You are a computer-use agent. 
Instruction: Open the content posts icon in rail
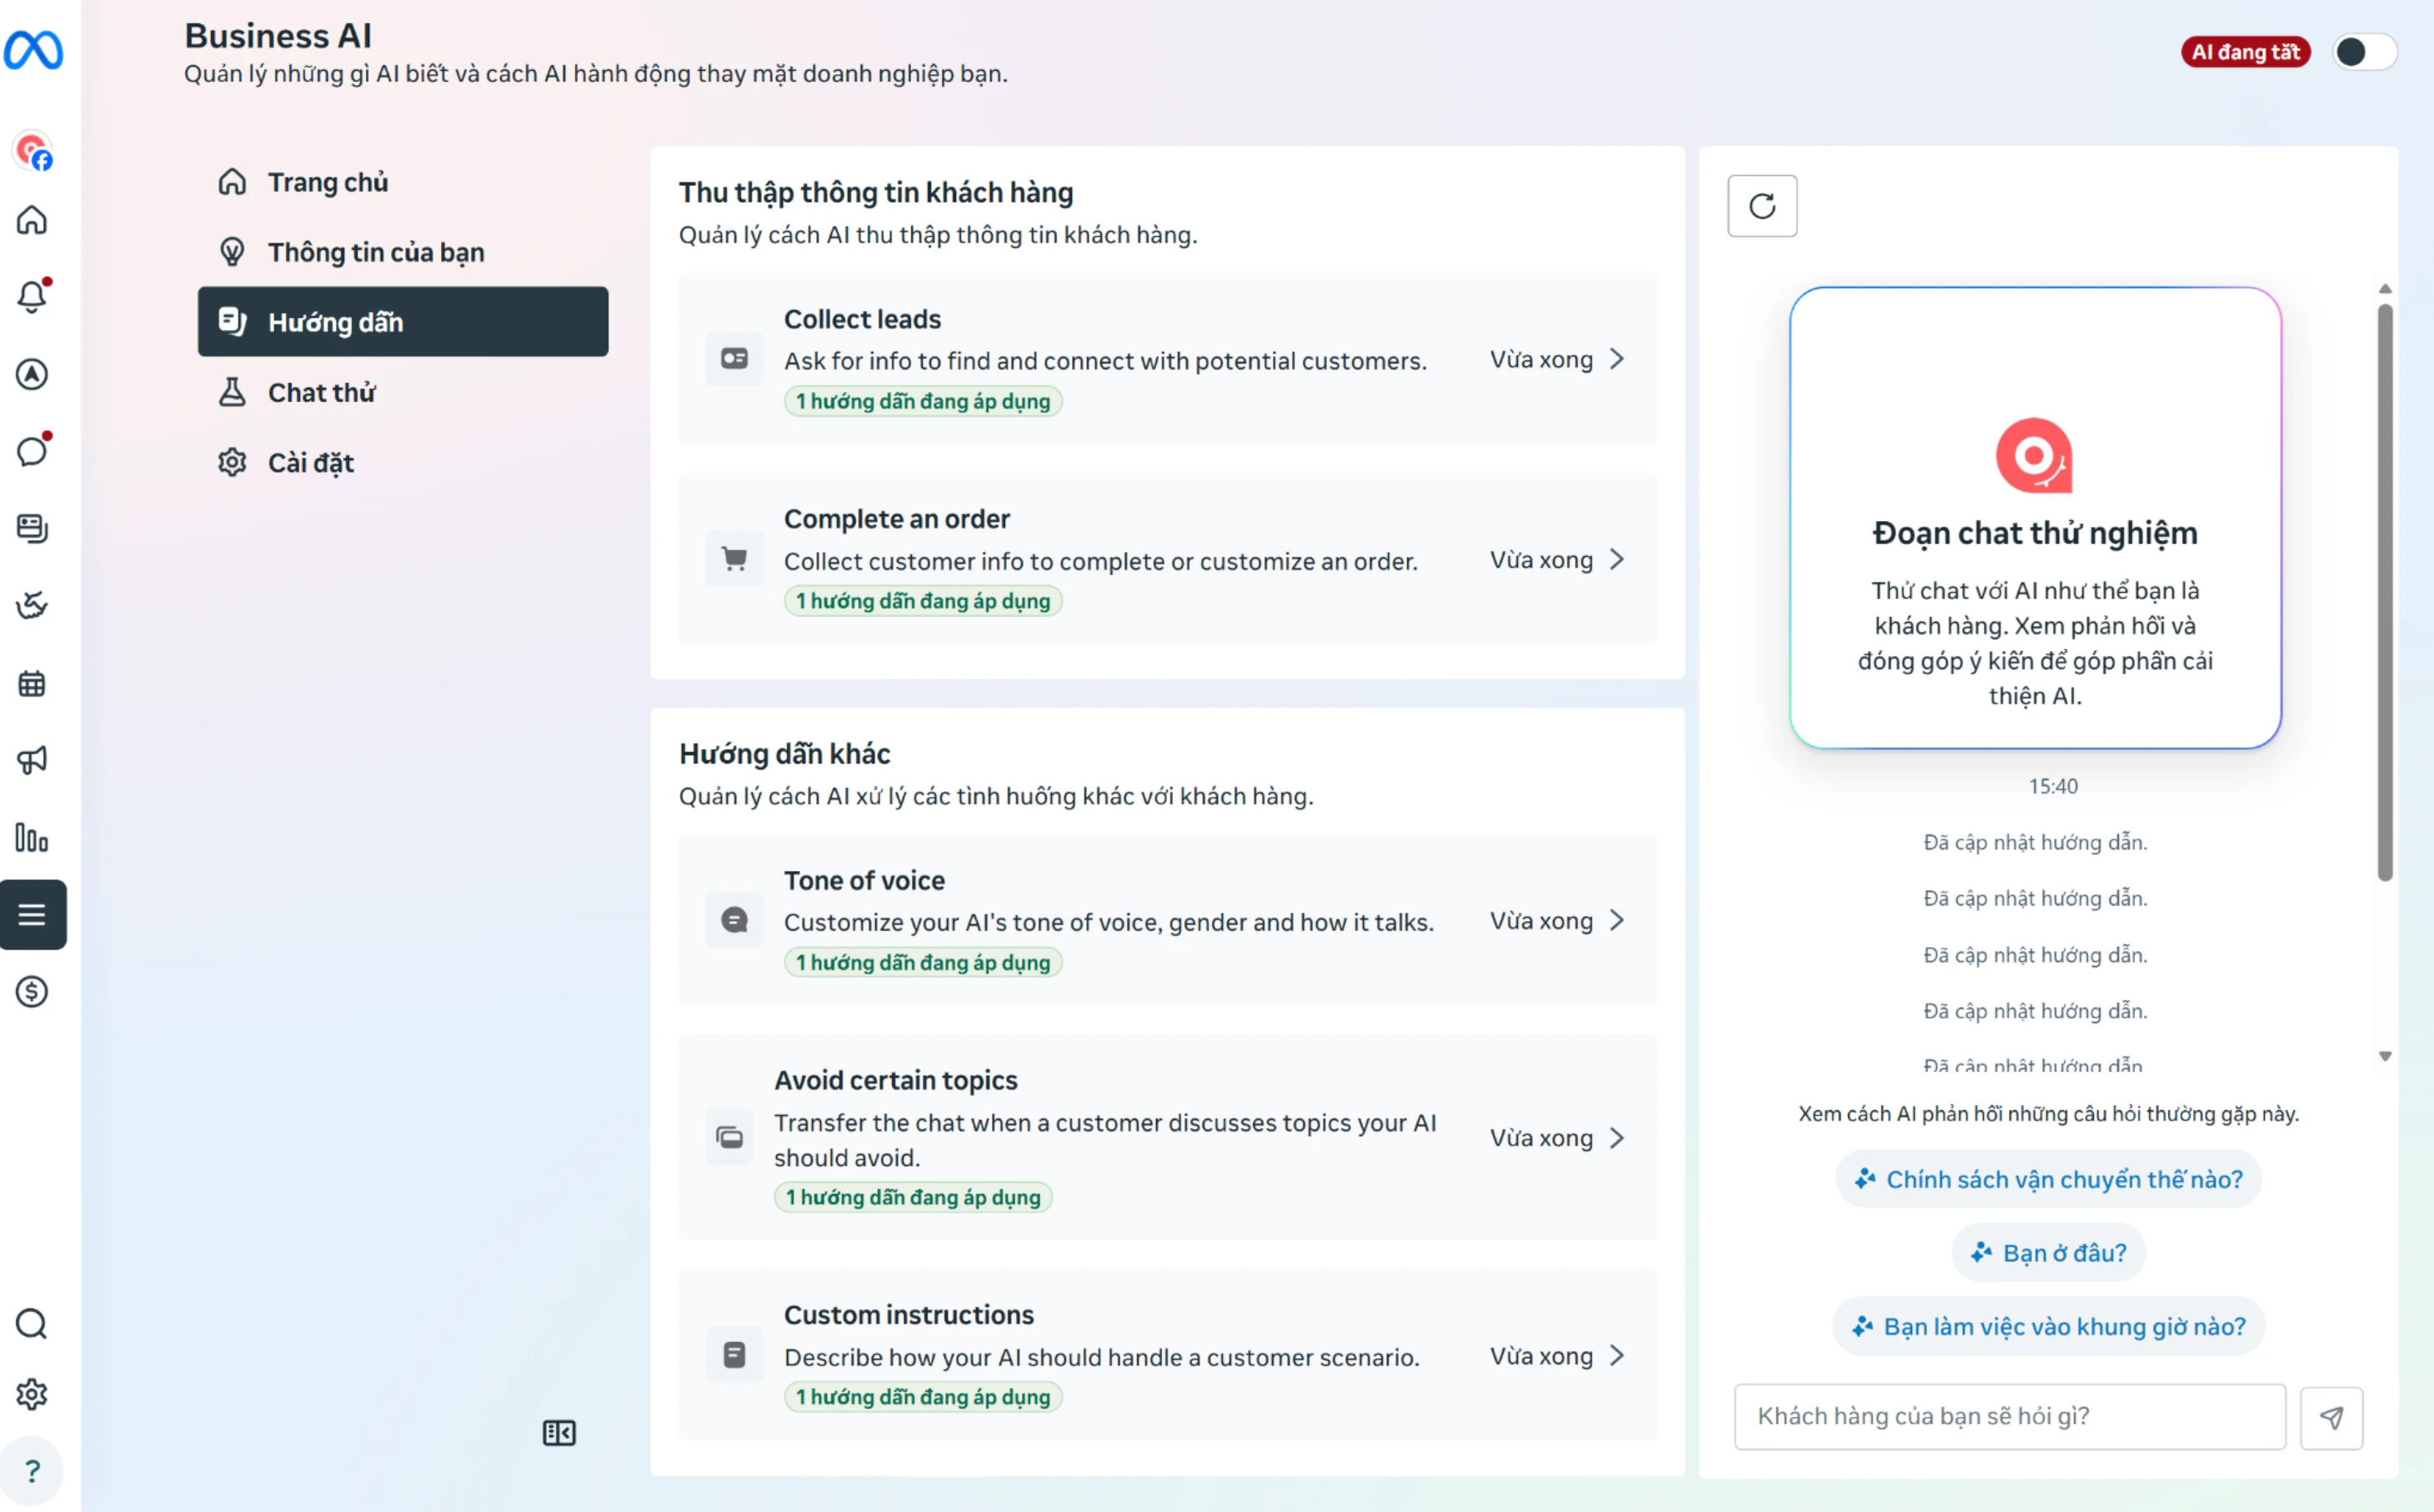coord(32,528)
